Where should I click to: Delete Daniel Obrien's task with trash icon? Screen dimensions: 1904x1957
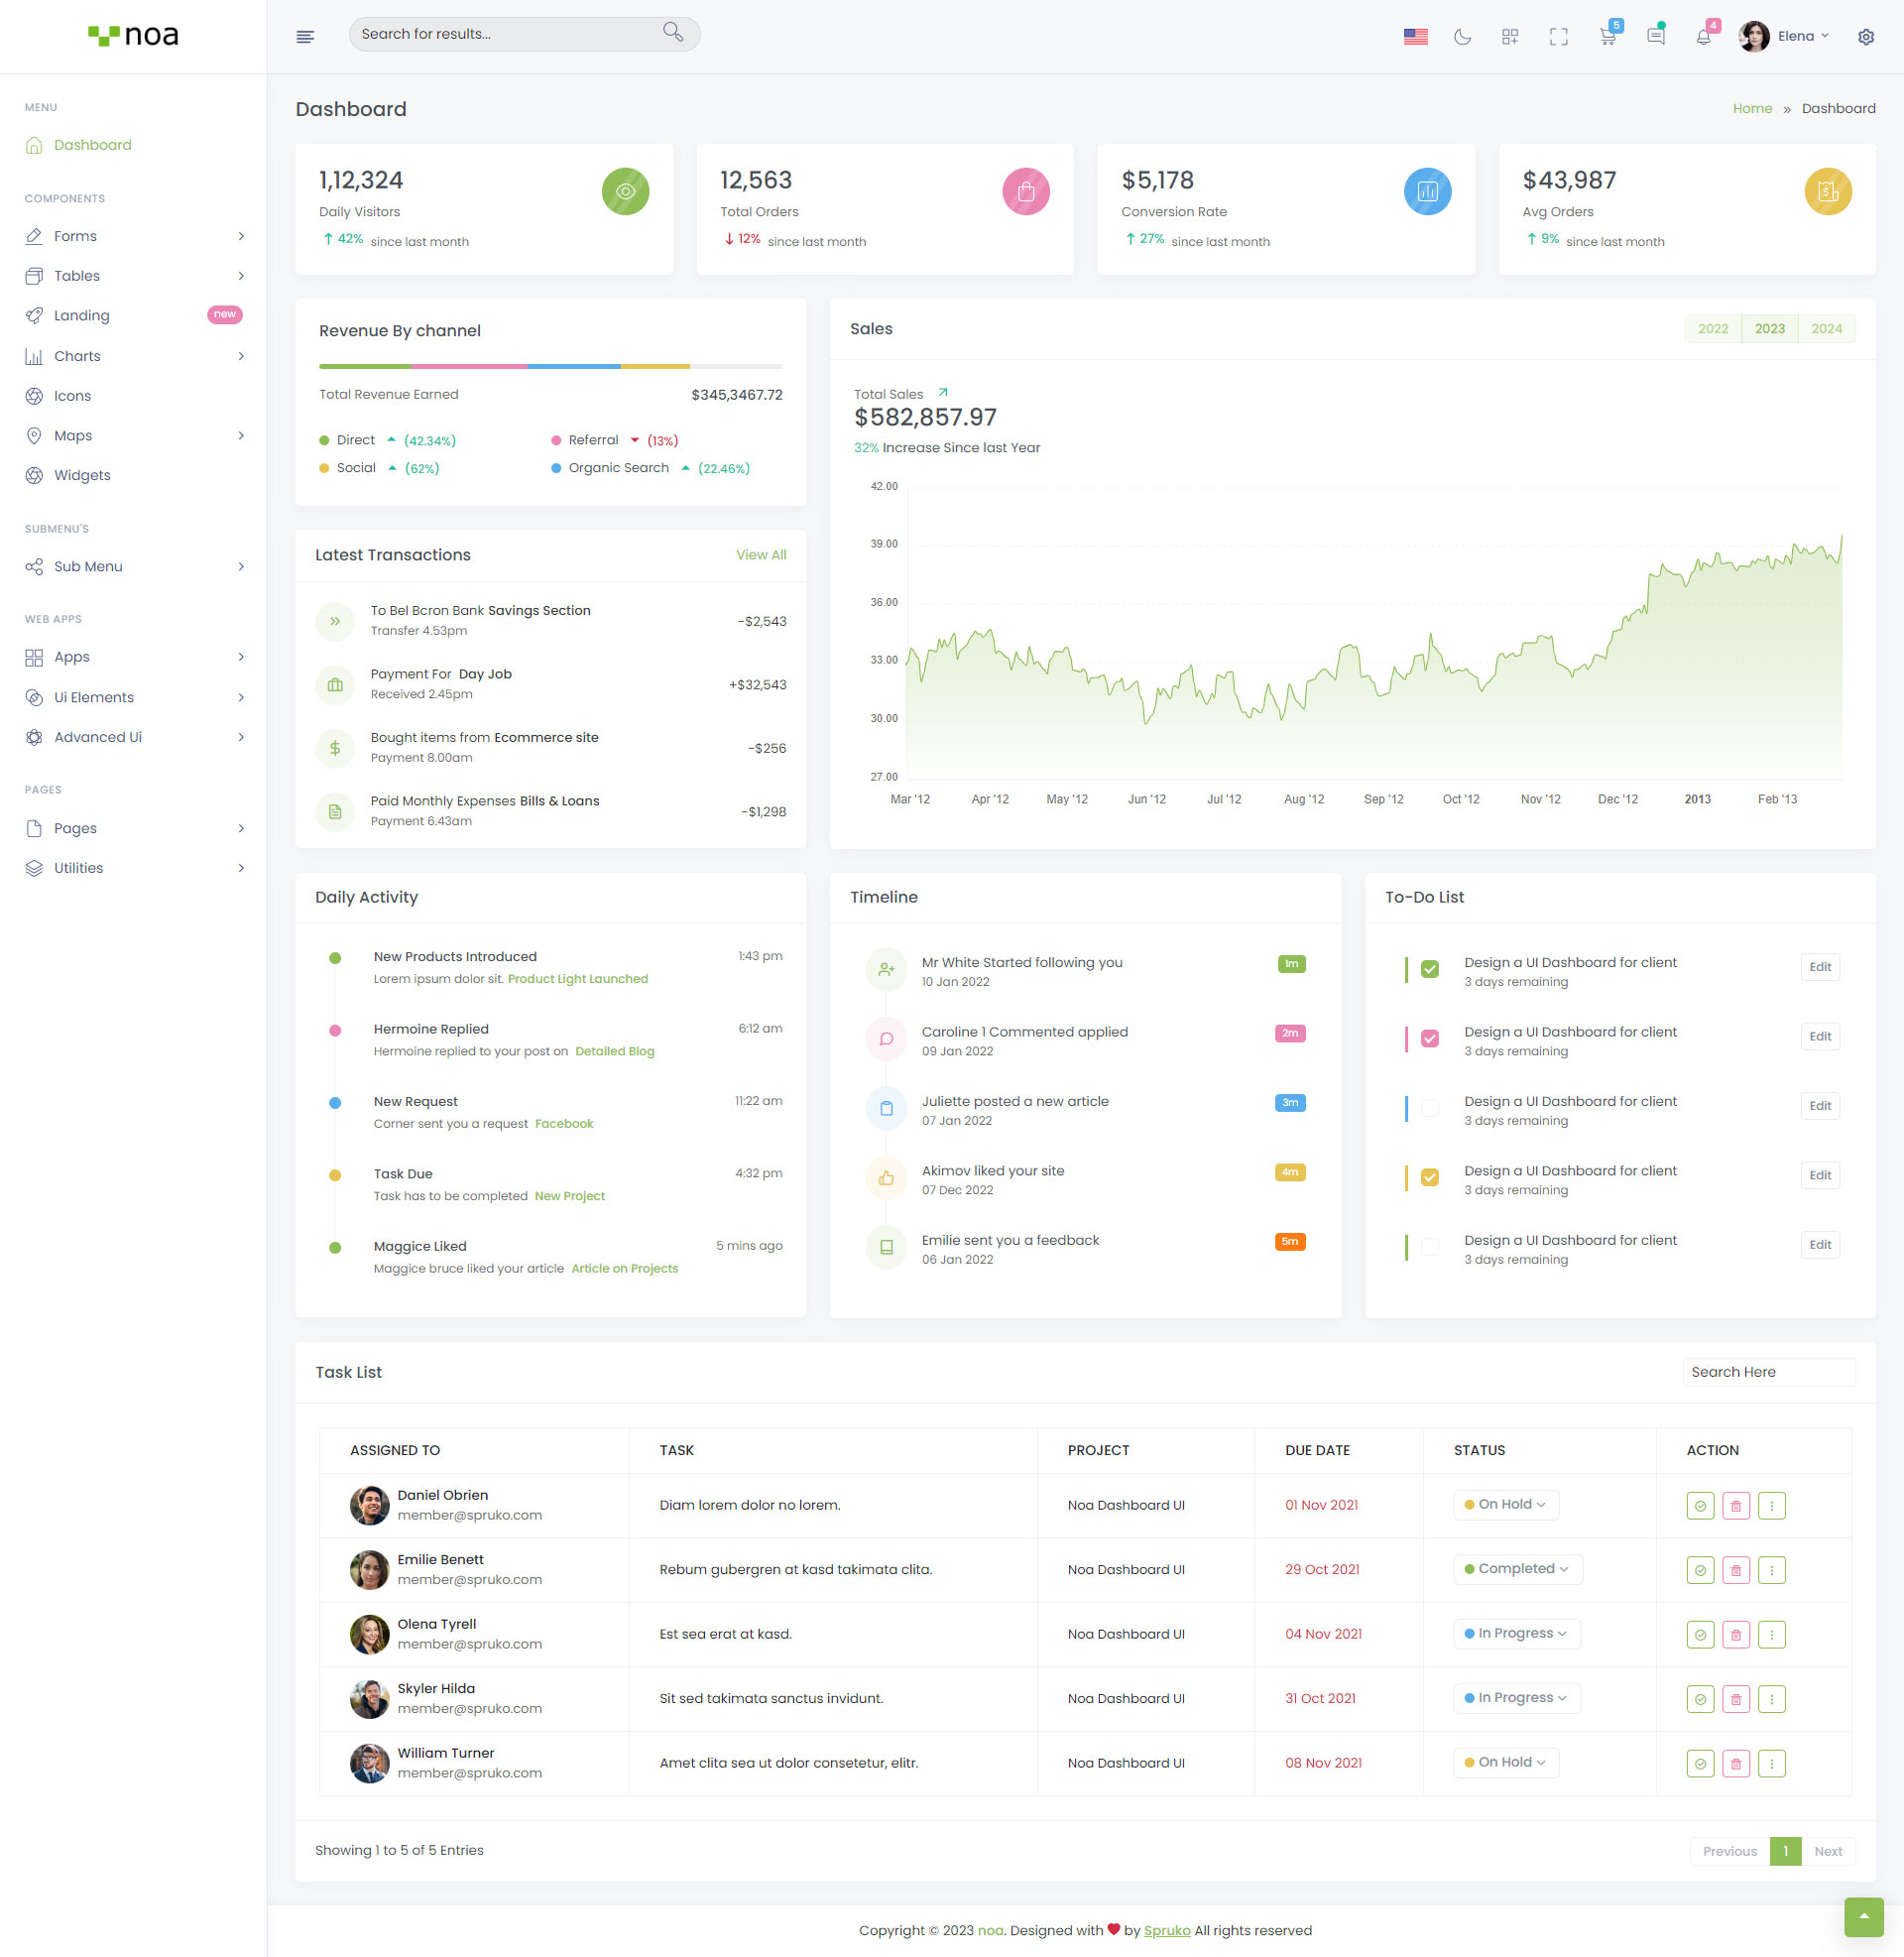pos(1735,1505)
